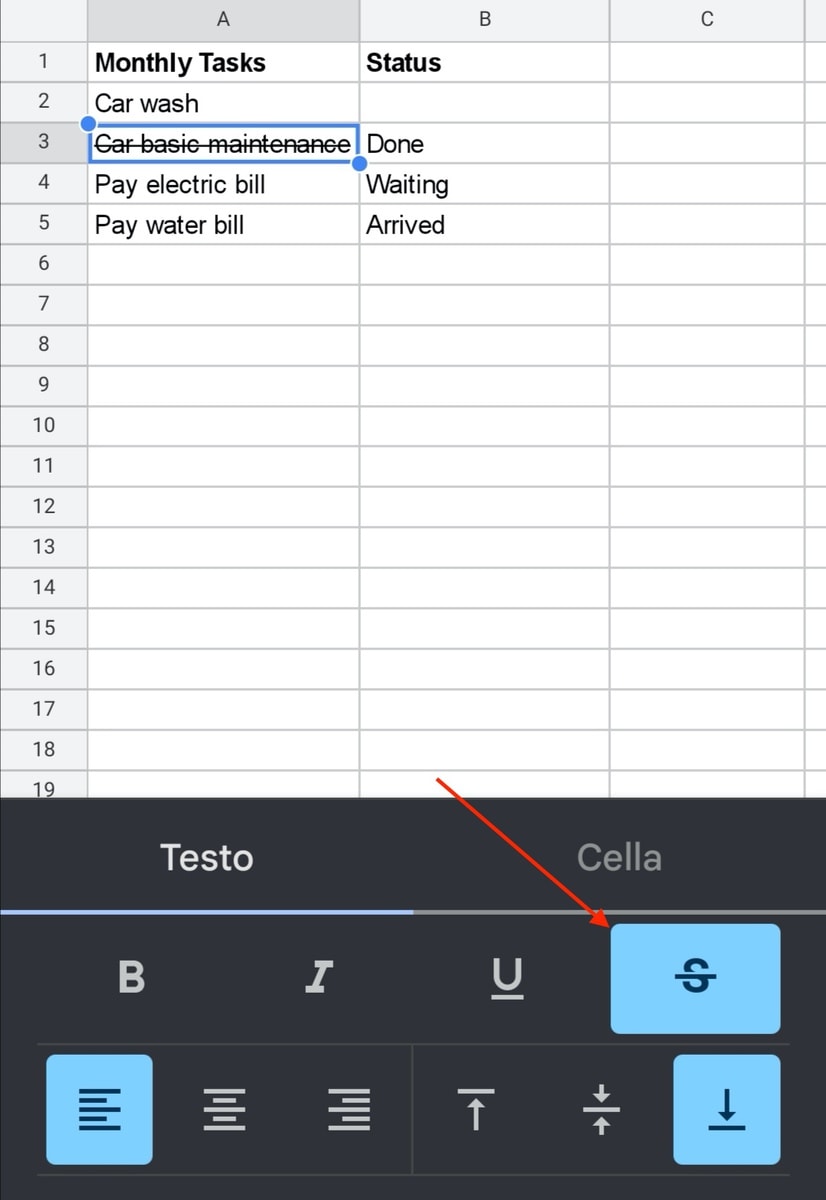Select the Waiting status cell

pyautogui.click(x=484, y=184)
